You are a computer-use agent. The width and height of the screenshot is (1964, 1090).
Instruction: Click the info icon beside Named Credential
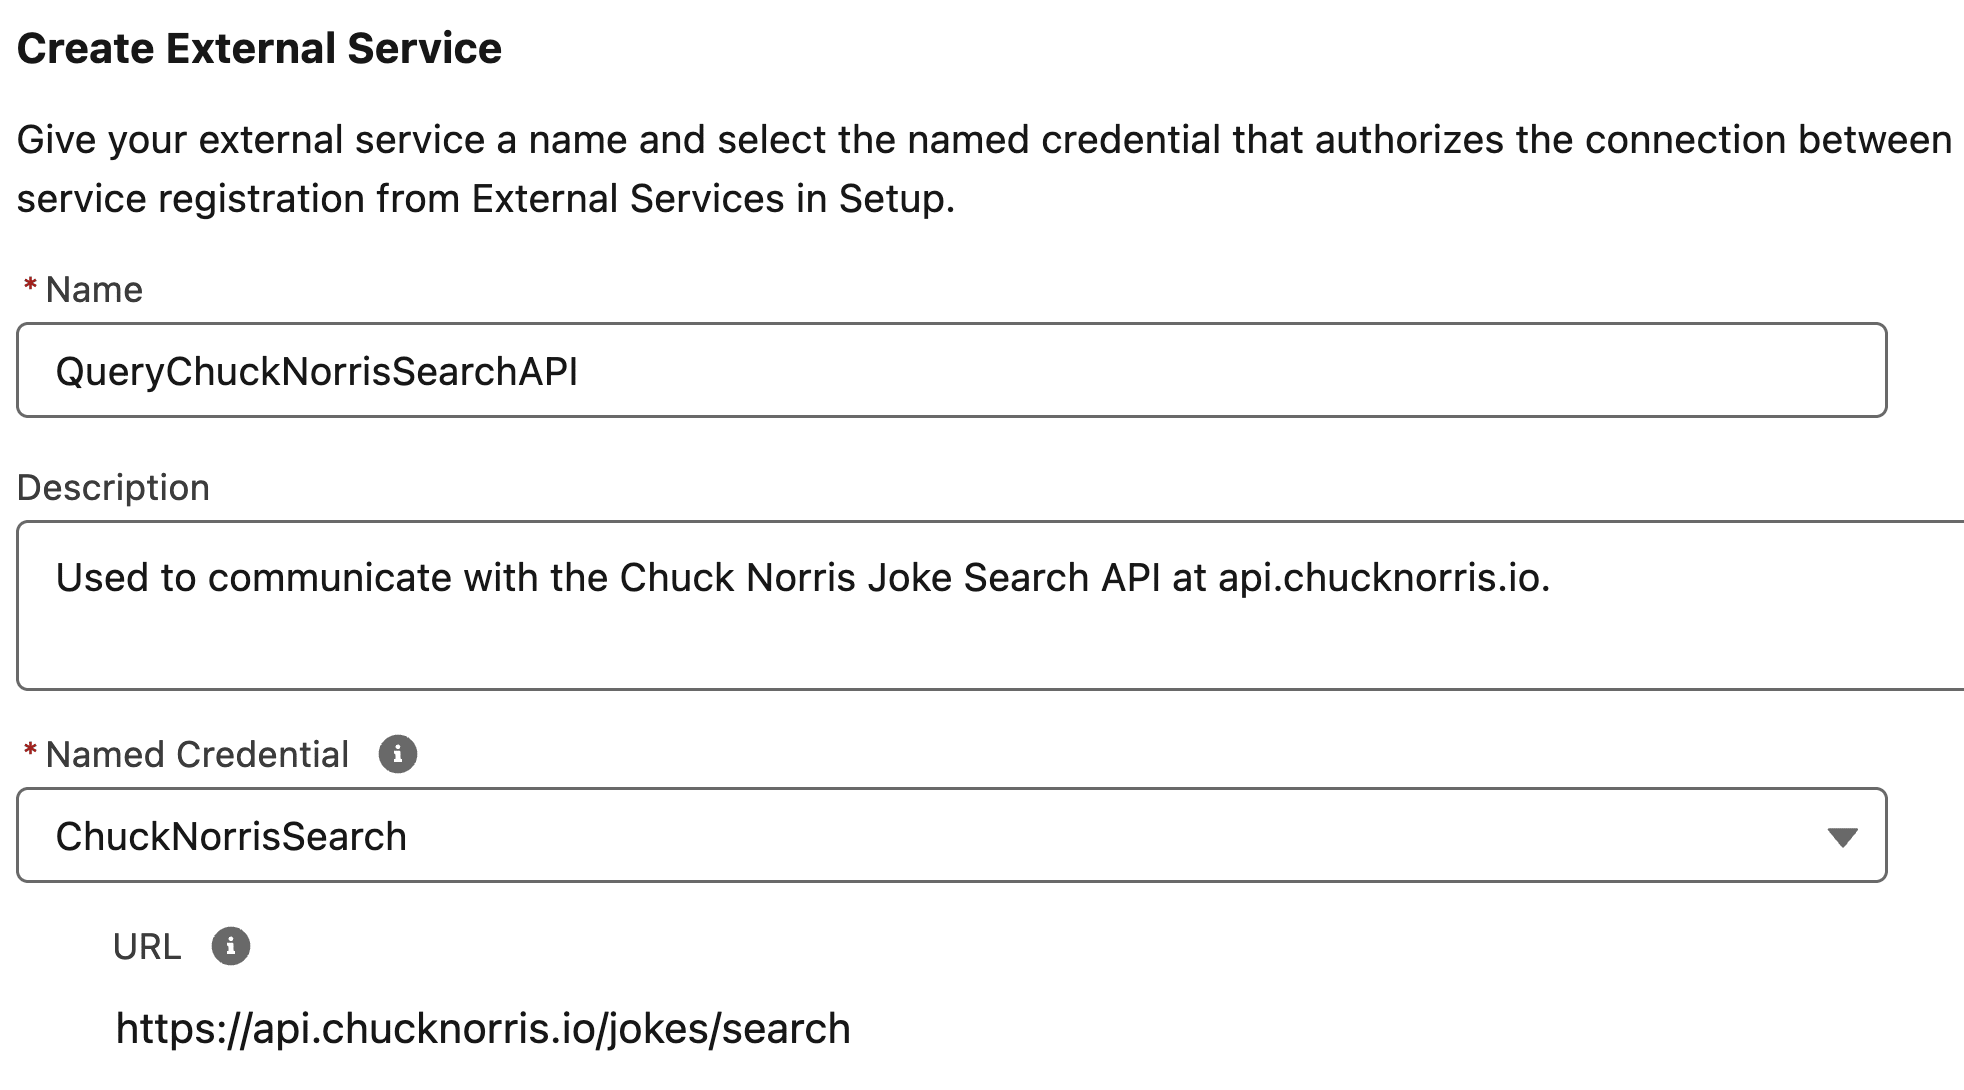tap(397, 754)
